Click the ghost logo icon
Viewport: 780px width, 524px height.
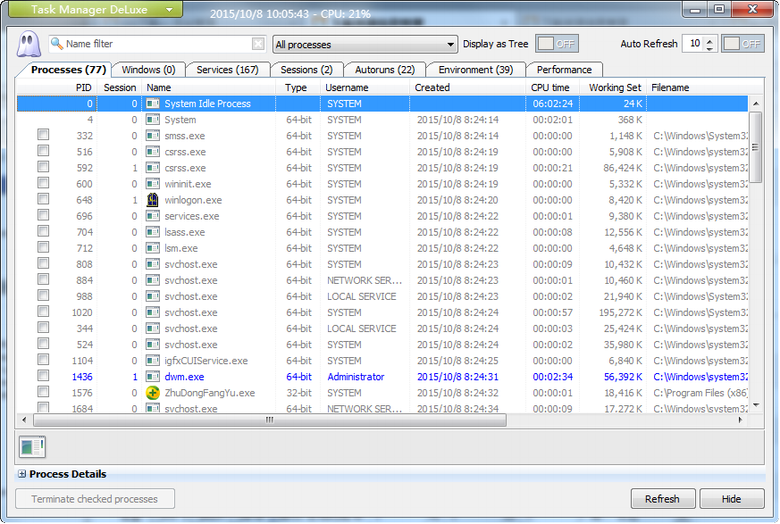(27, 44)
